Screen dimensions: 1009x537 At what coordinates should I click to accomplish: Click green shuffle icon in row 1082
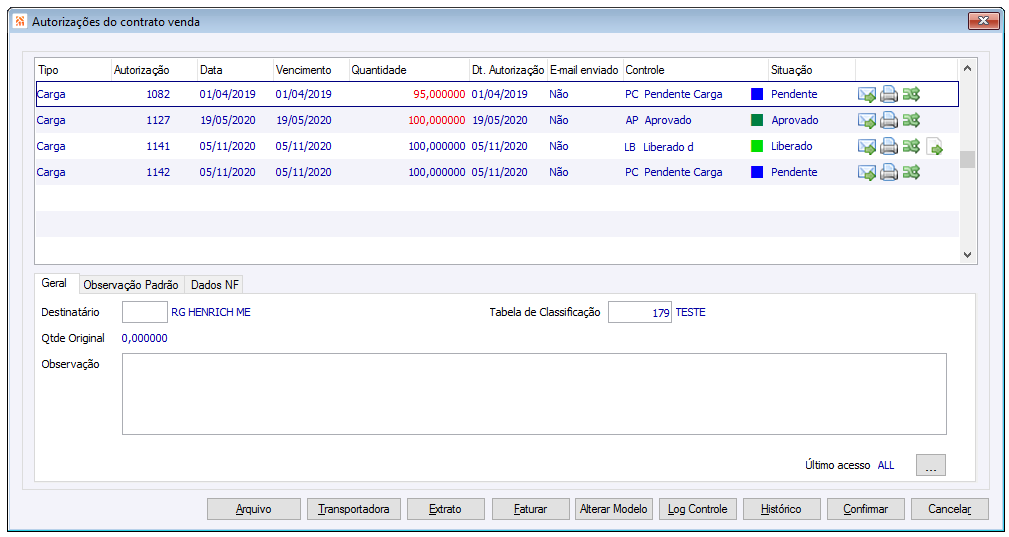pos(911,95)
